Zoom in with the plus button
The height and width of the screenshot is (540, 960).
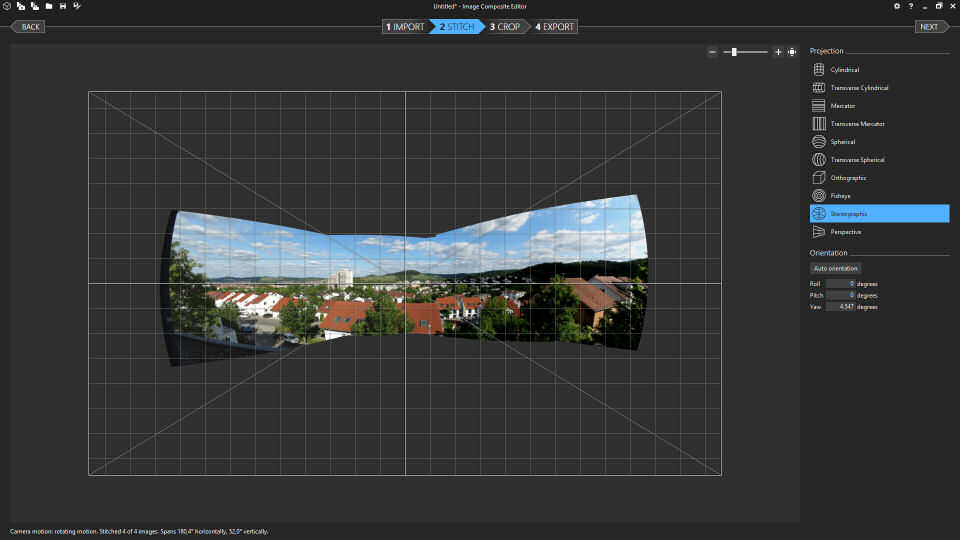click(x=778, y=52)
